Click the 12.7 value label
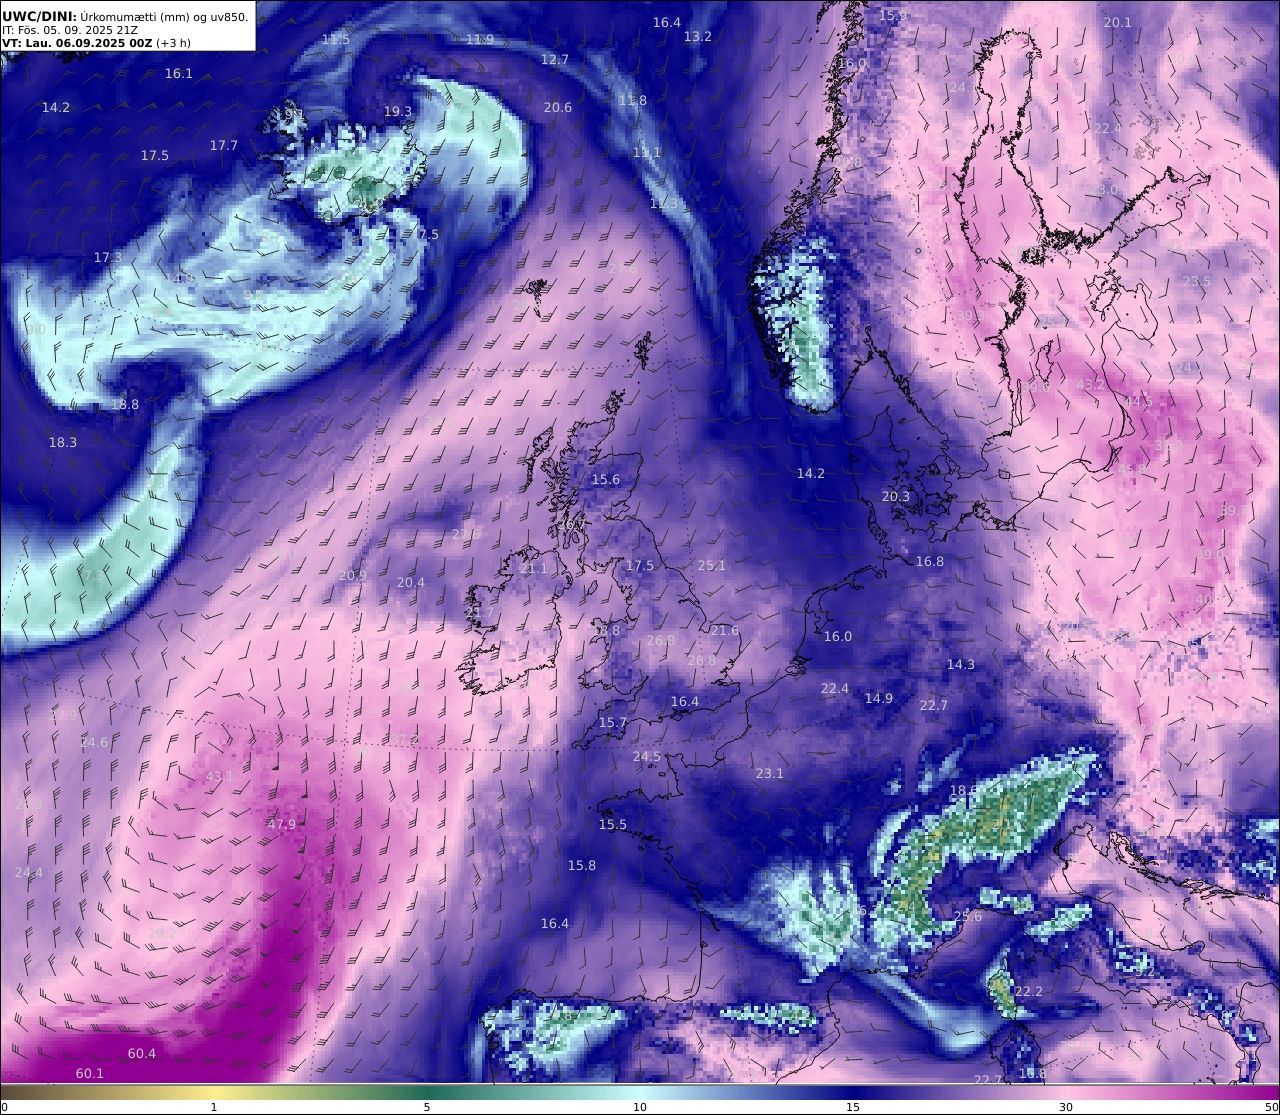The width and height of the screenshot is (1280, 1115). coord(554,59)
